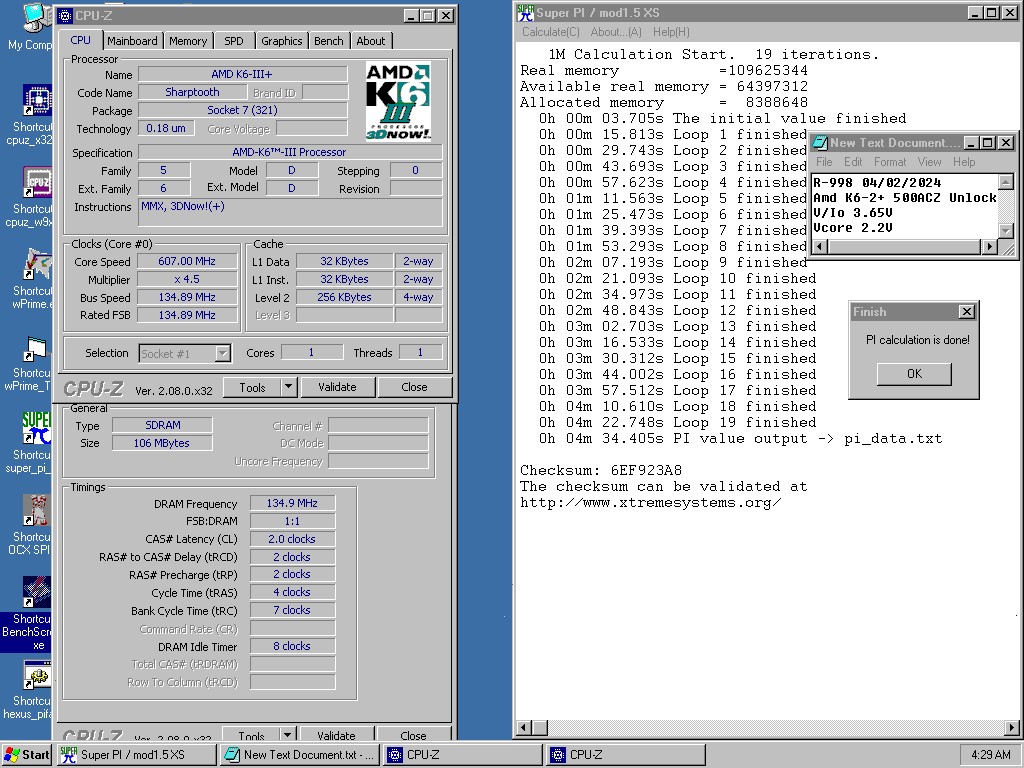Click notepad vertical scrollbar up arrow
The width and height of the screenshot is (1024, 768).
pos(1006,182)
